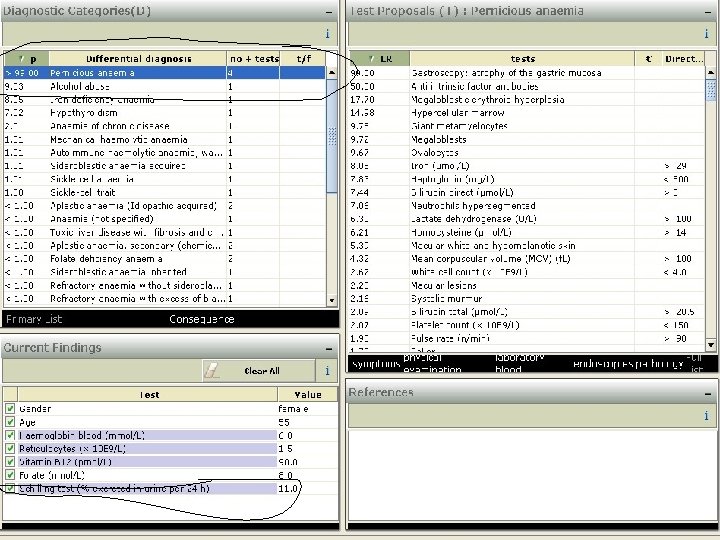Toggle Reticulocytes finding checkbox
The height and width of the screenshot is (540, 720).
click(10, 448)
